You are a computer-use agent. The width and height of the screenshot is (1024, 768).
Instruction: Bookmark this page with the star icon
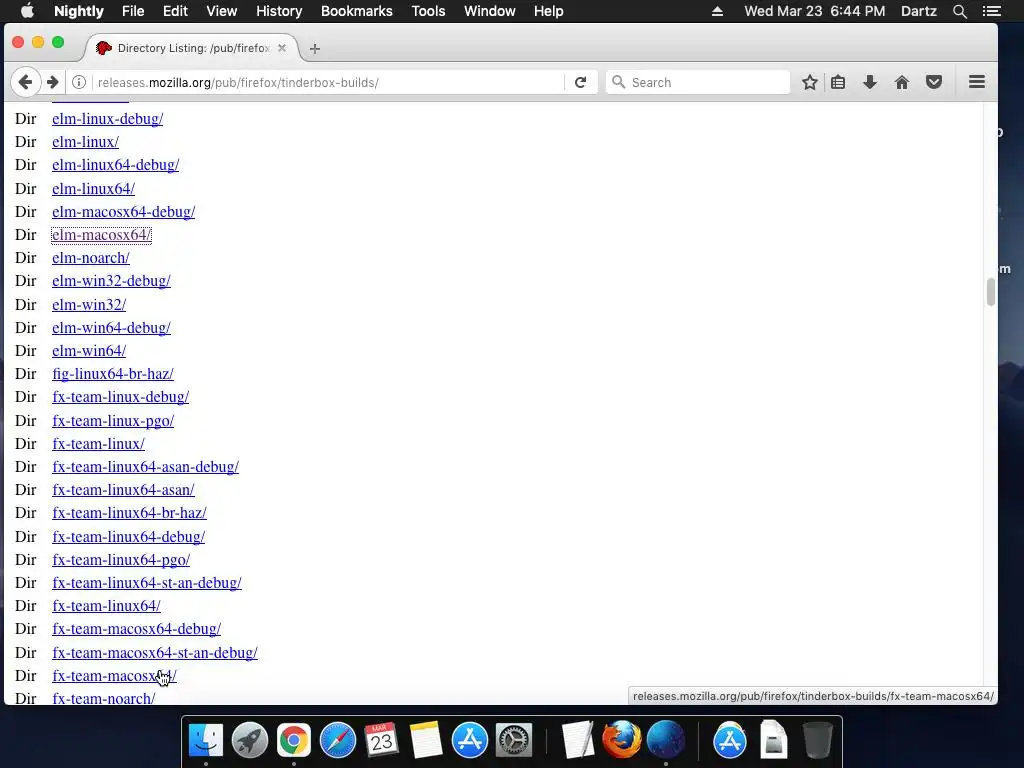(810, 82)
